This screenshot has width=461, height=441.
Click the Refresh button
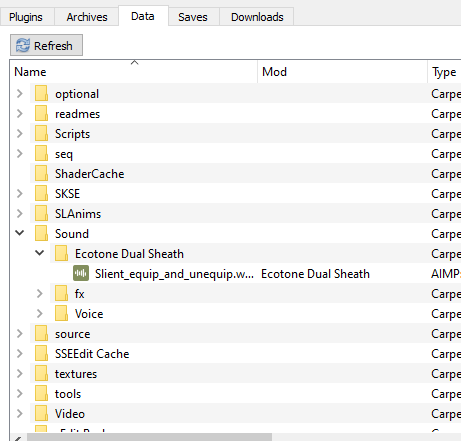[46, 45]
